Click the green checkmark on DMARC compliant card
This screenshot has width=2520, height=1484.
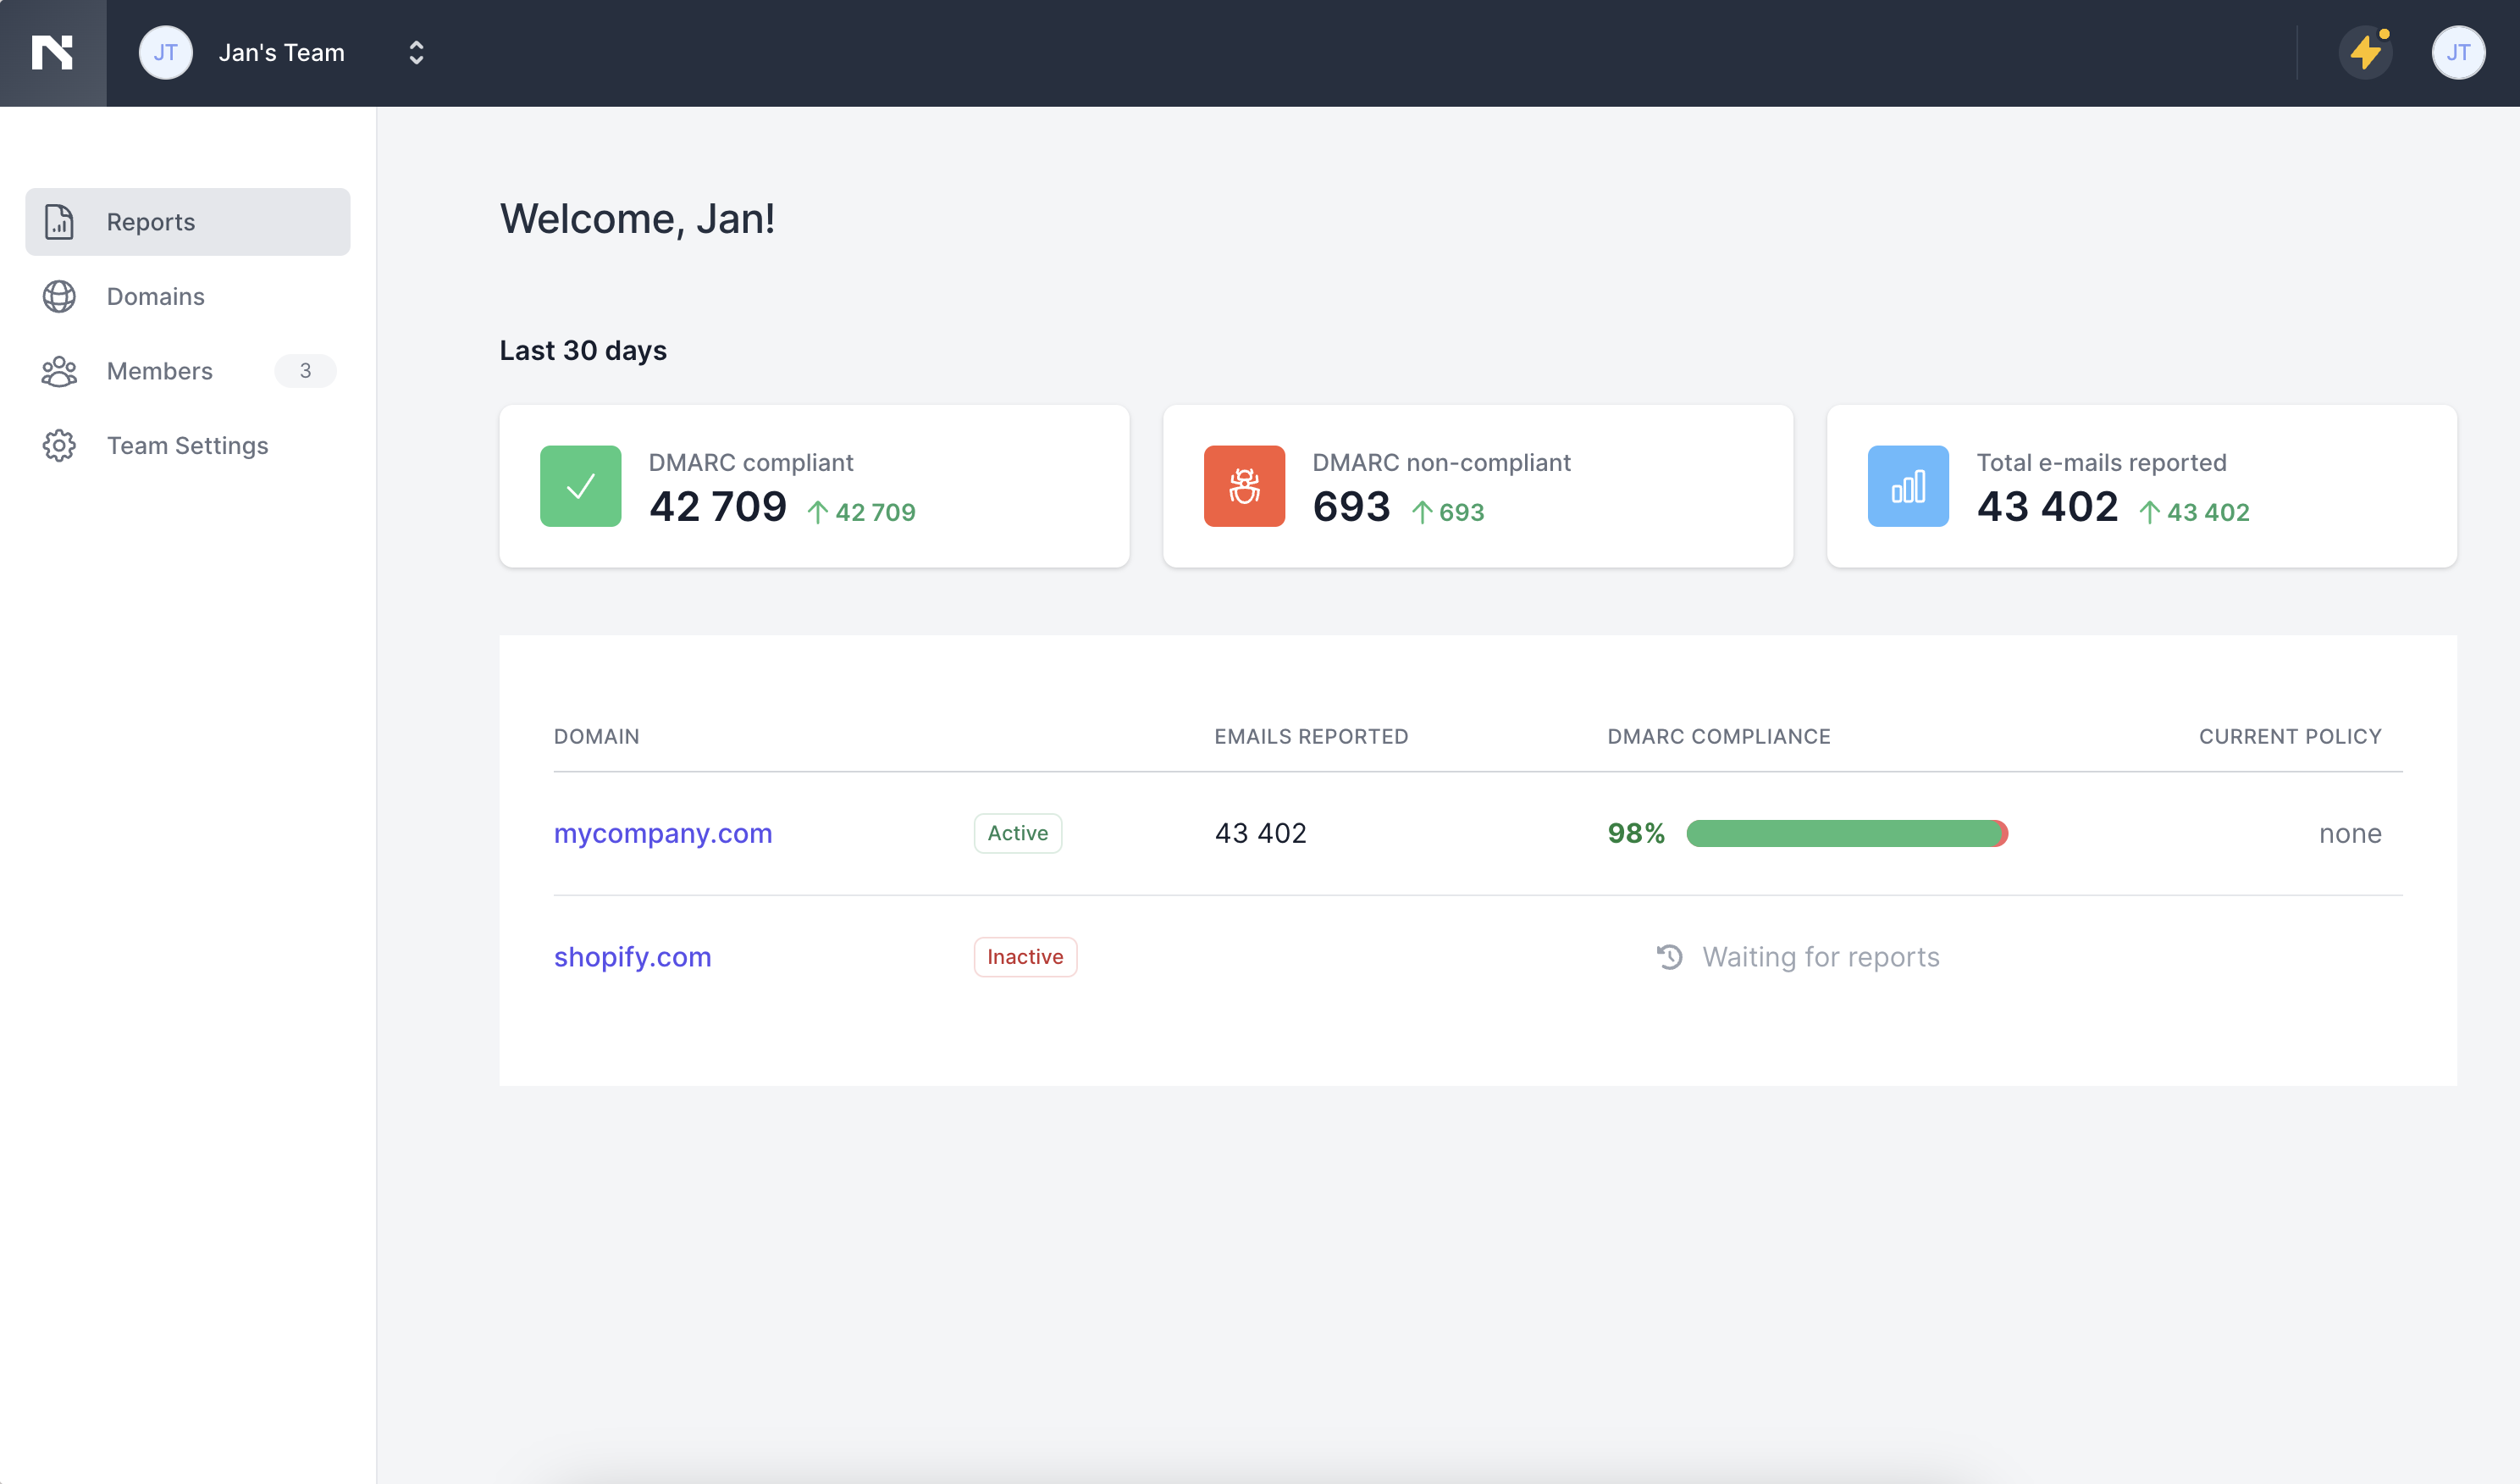click(x=580, y=486)
